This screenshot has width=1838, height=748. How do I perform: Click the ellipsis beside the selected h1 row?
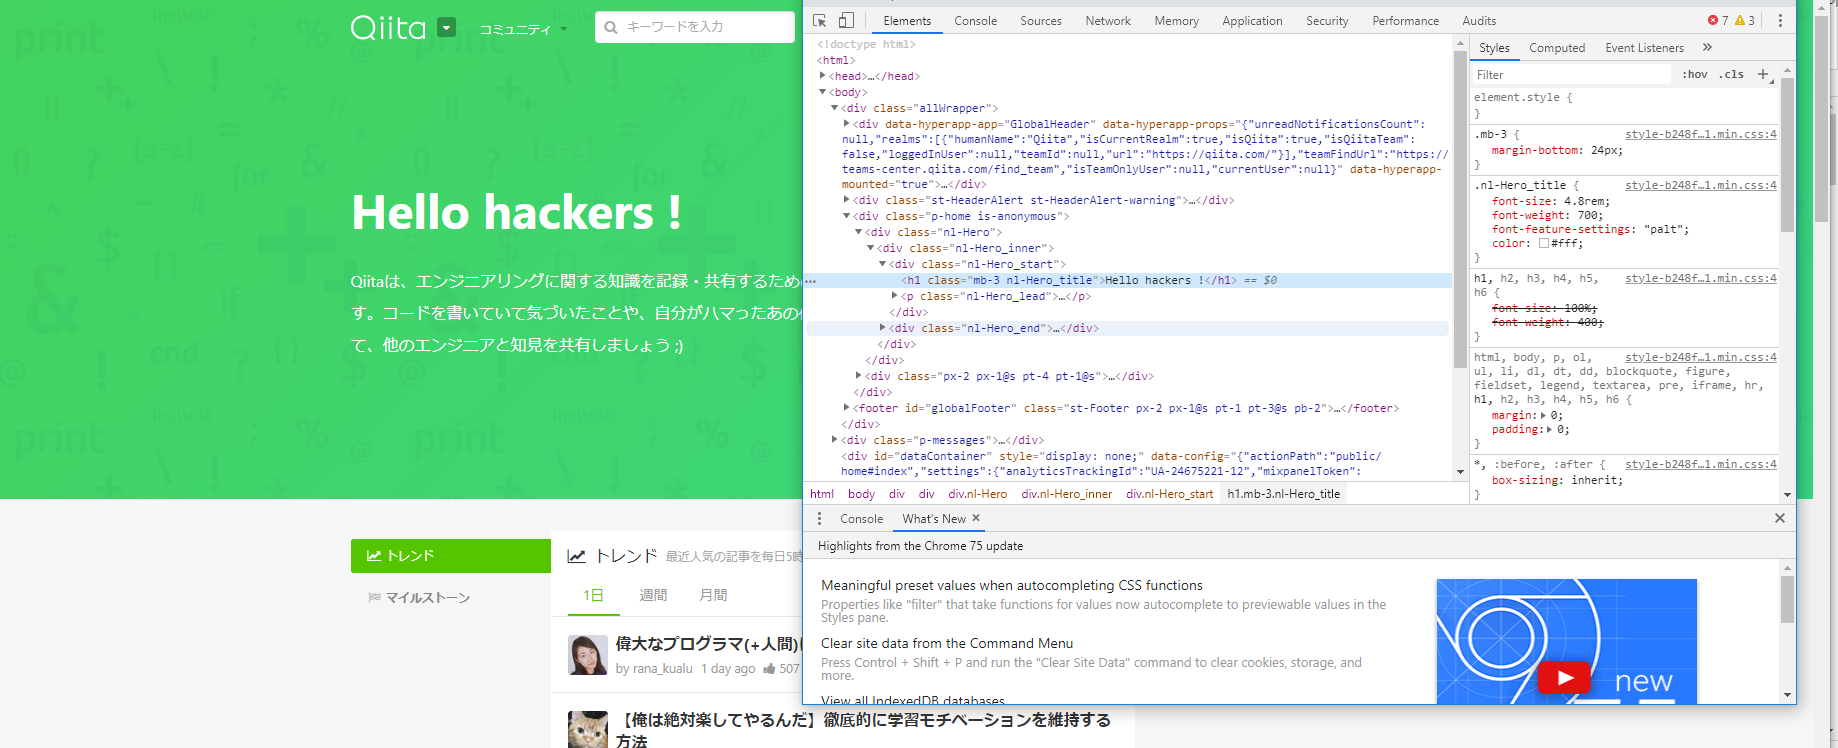tap(811, 281)
